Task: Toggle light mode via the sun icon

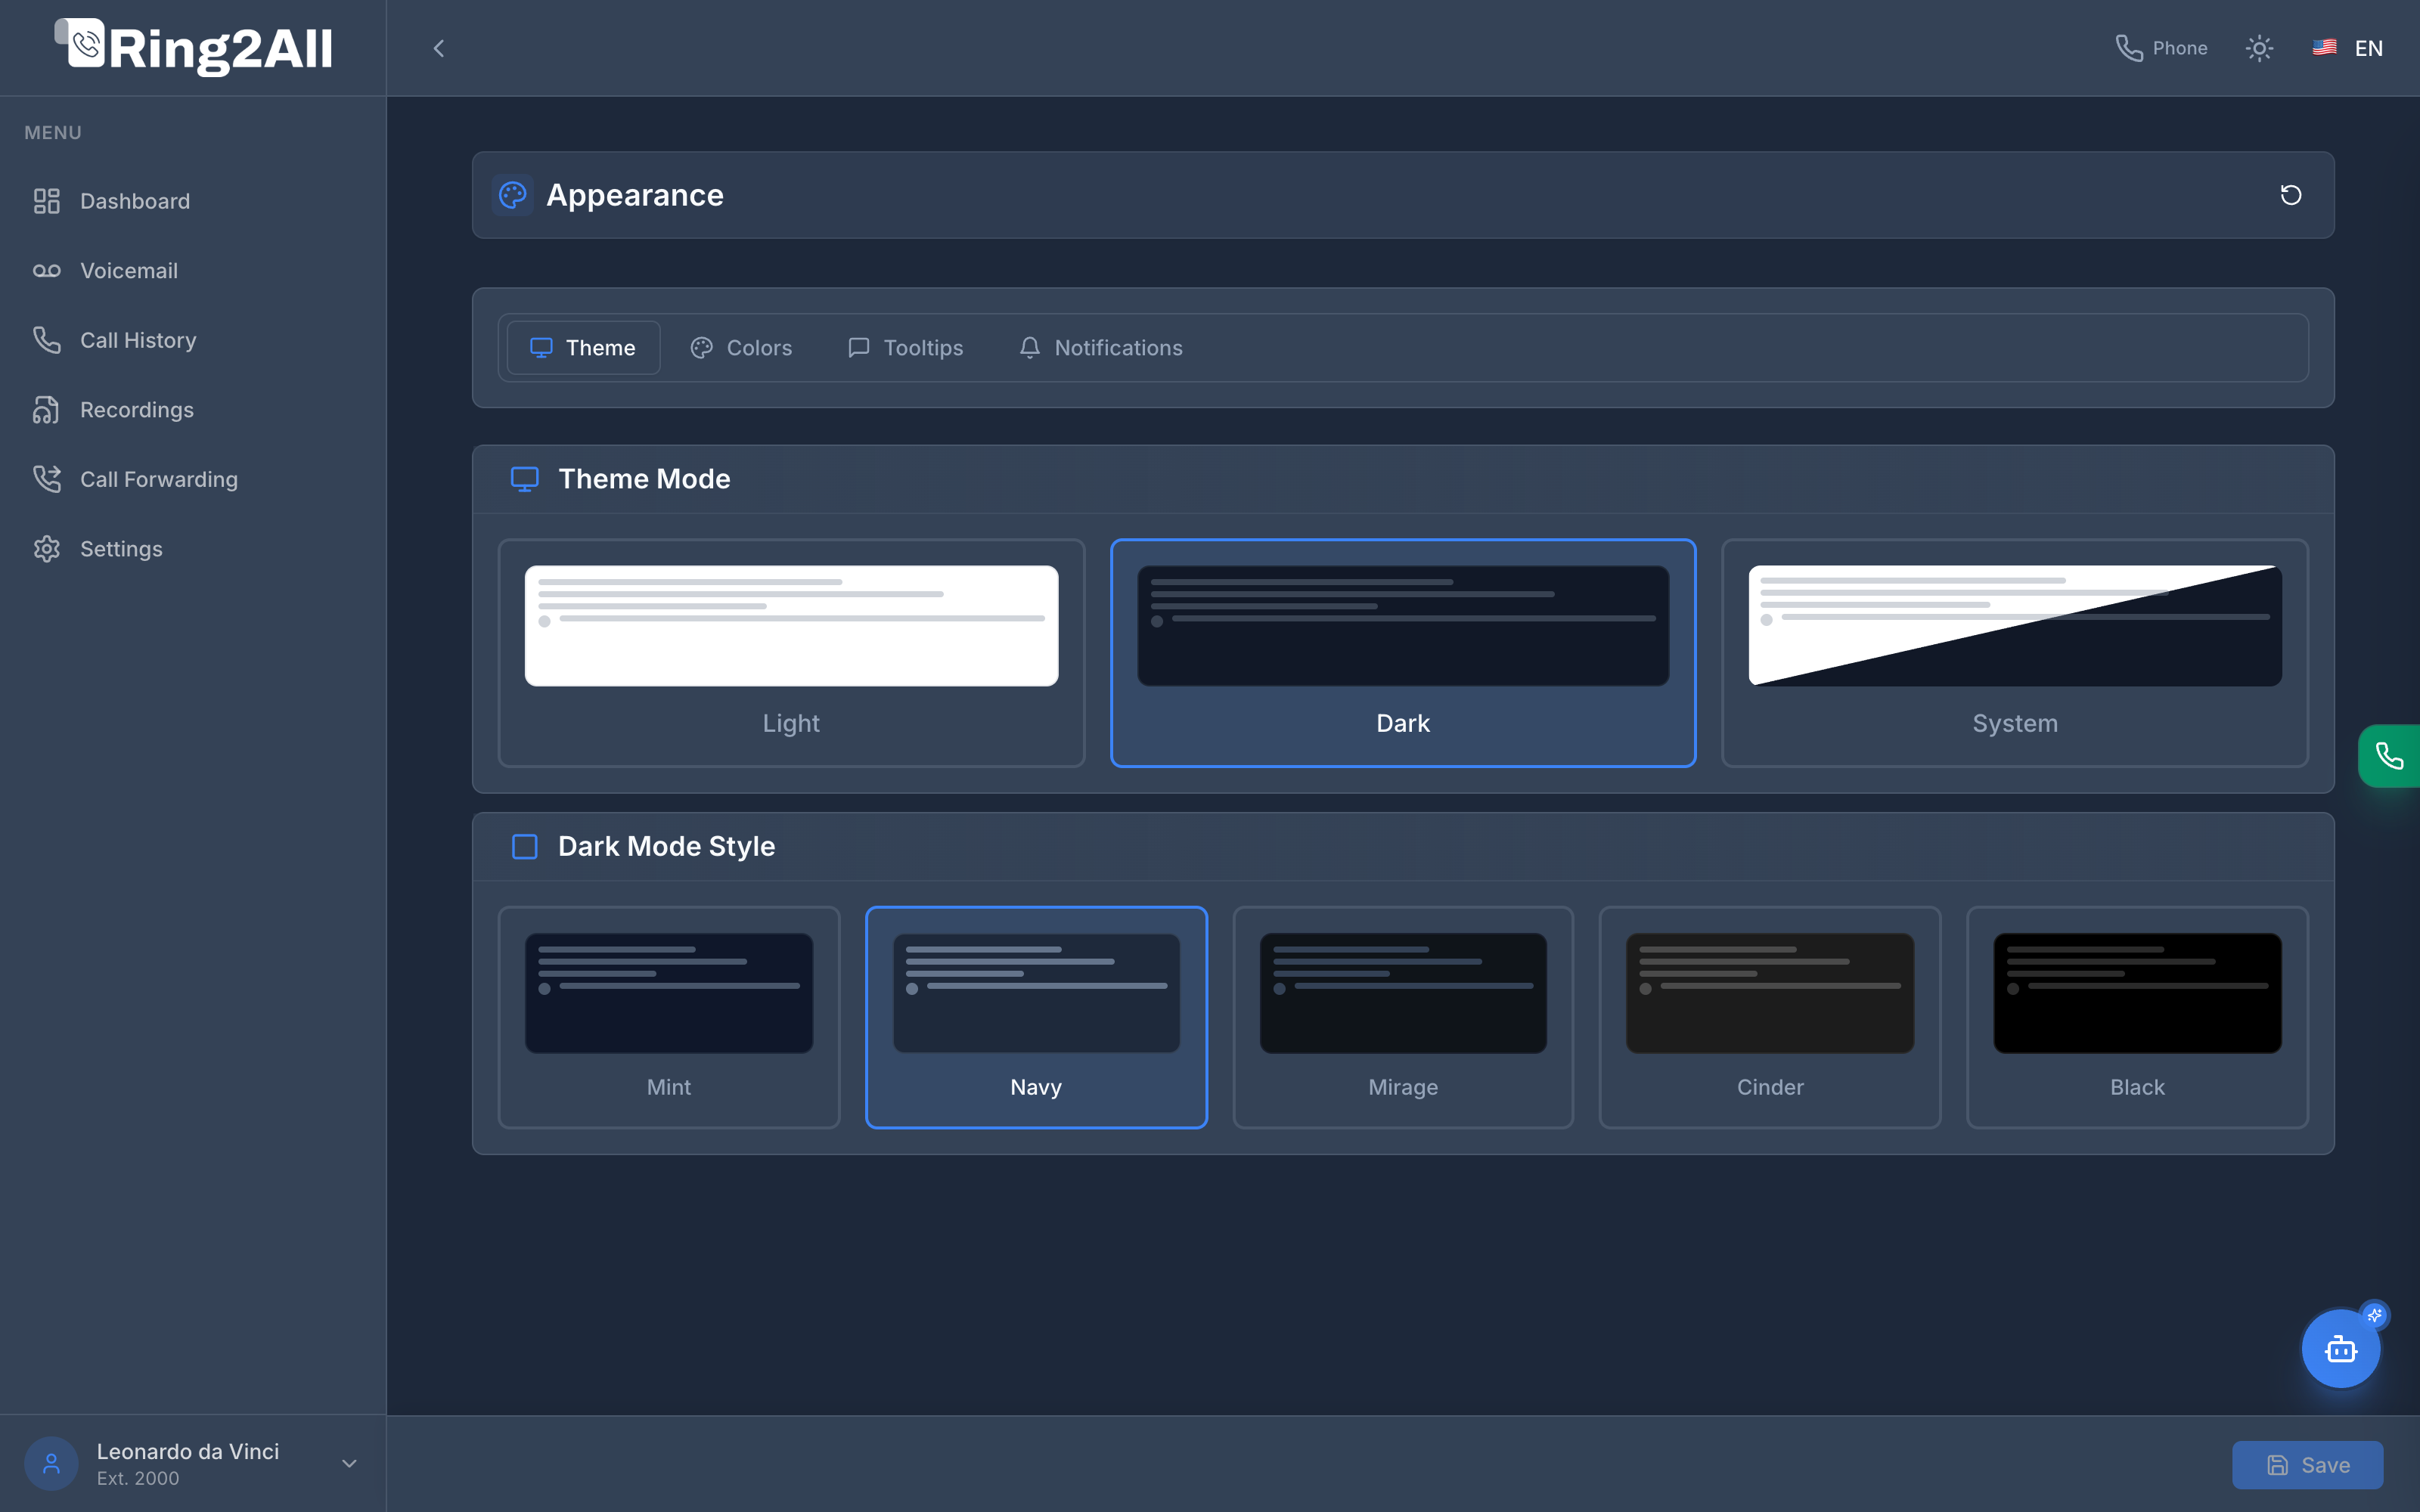Action: [2259, 48]
